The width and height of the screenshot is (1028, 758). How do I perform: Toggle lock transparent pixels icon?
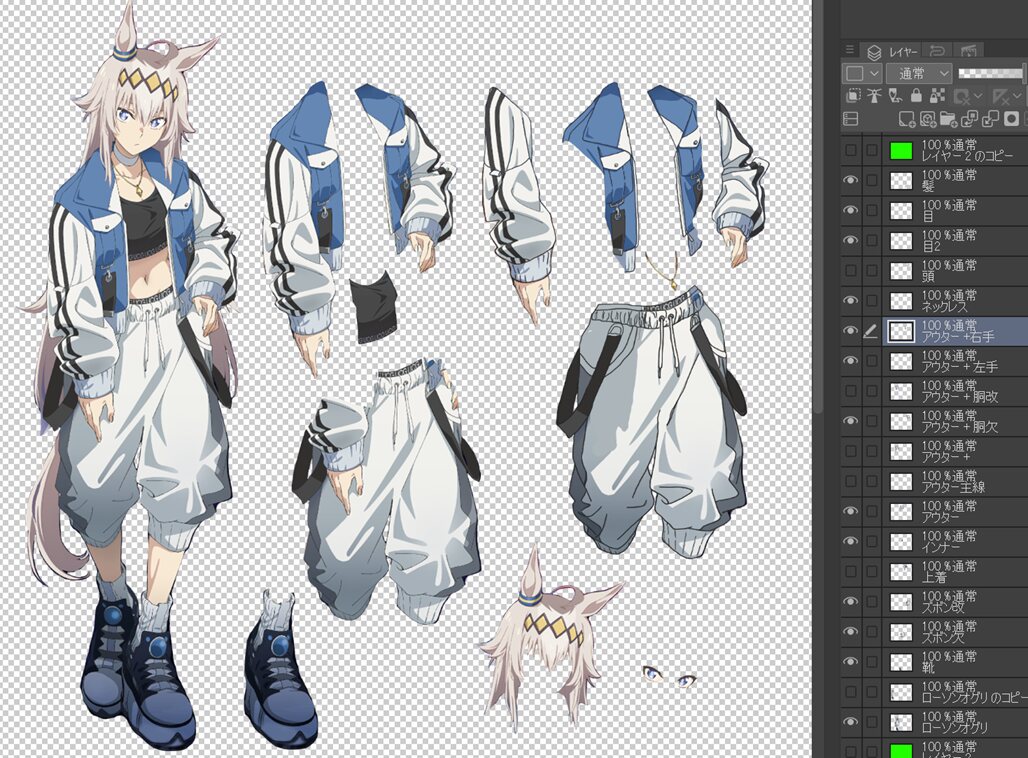[938, 96]
